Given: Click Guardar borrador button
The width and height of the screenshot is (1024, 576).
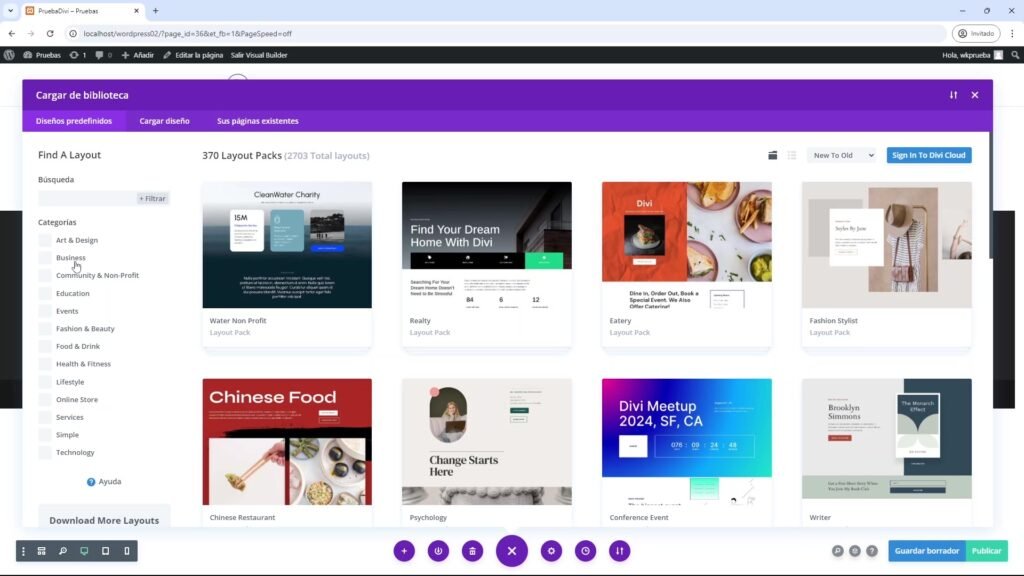Looking at the screenshot, I should point(927,551).
